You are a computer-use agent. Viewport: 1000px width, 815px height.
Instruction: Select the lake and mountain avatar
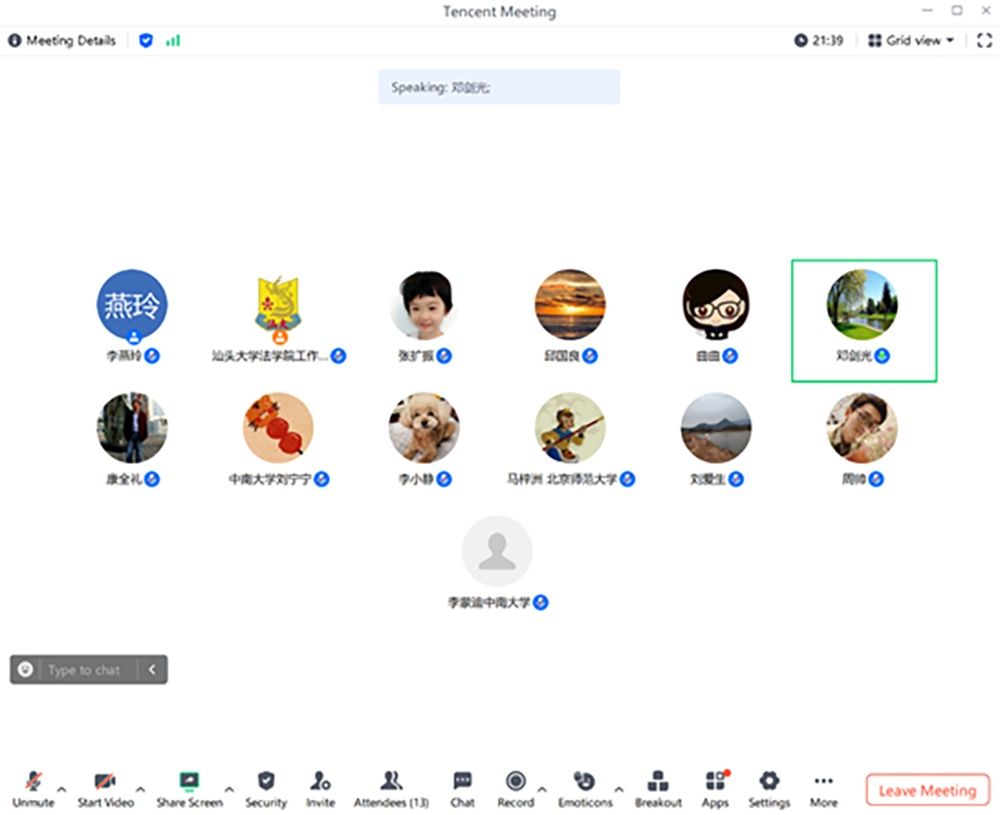click(716, 428)
